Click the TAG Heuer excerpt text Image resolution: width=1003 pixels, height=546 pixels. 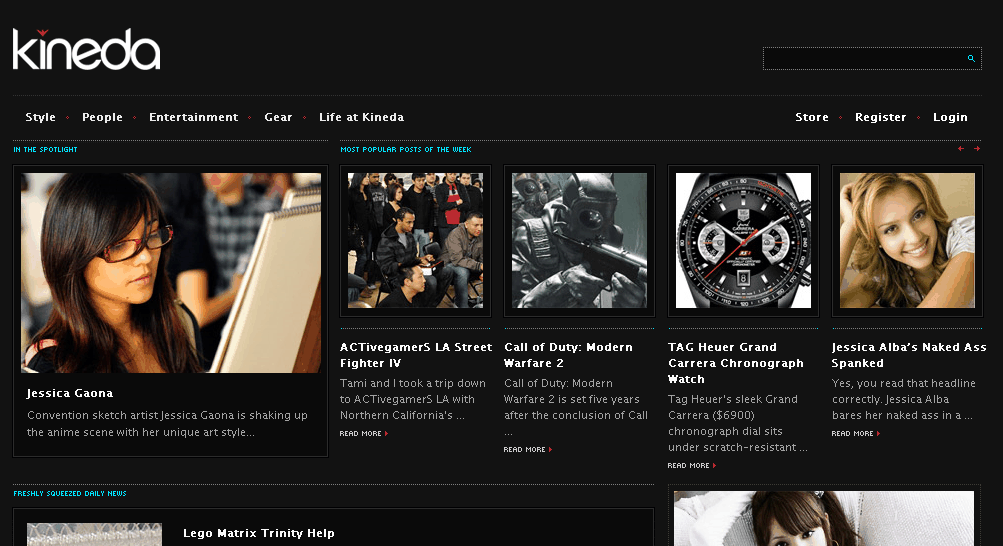tap(738, 423)
